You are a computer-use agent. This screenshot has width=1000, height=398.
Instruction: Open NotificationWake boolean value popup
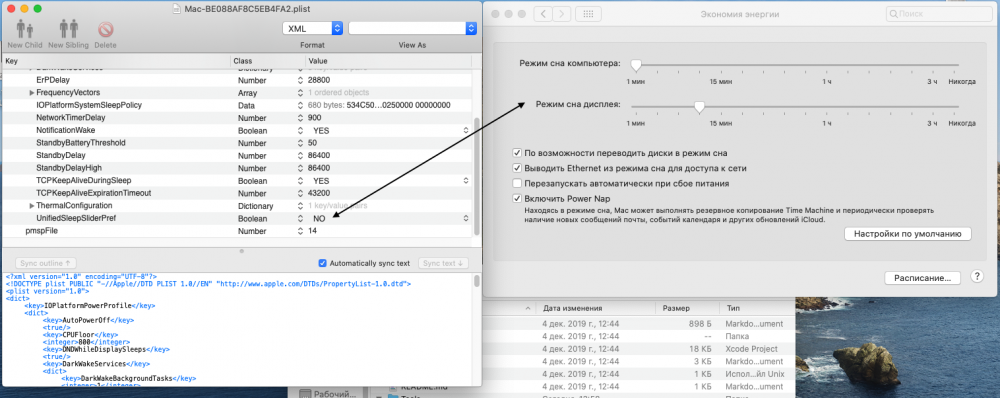pyautogui.click(x=467, y=130)
